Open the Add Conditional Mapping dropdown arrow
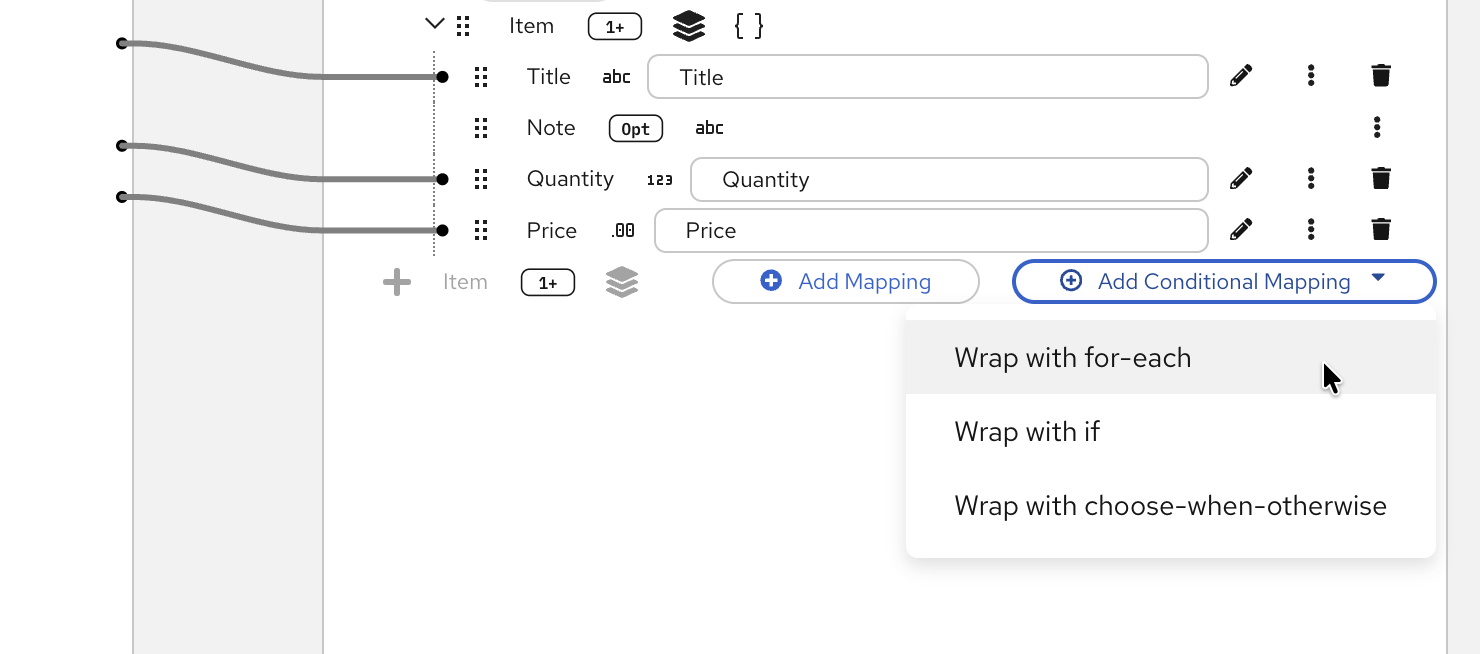This screenshot has height=654, width=1480. 1379,280
